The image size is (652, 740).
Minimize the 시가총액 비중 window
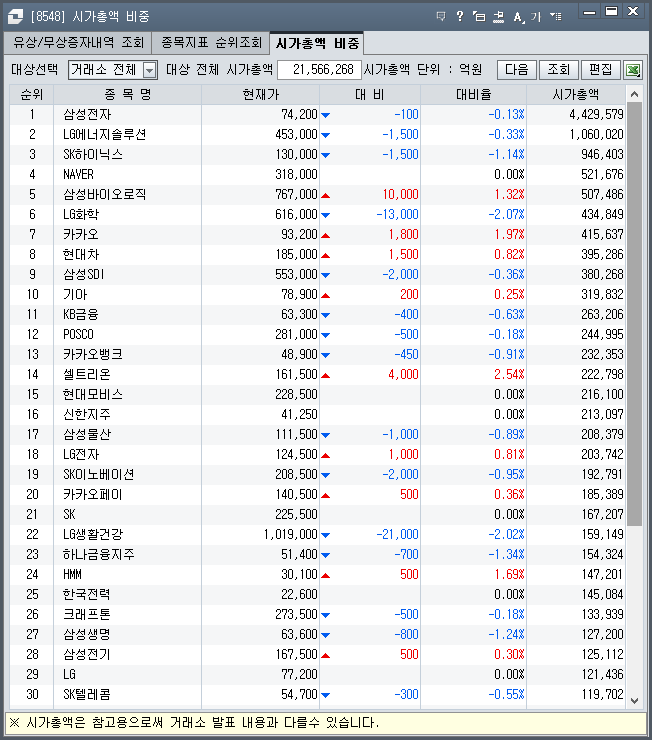point(589,12)
